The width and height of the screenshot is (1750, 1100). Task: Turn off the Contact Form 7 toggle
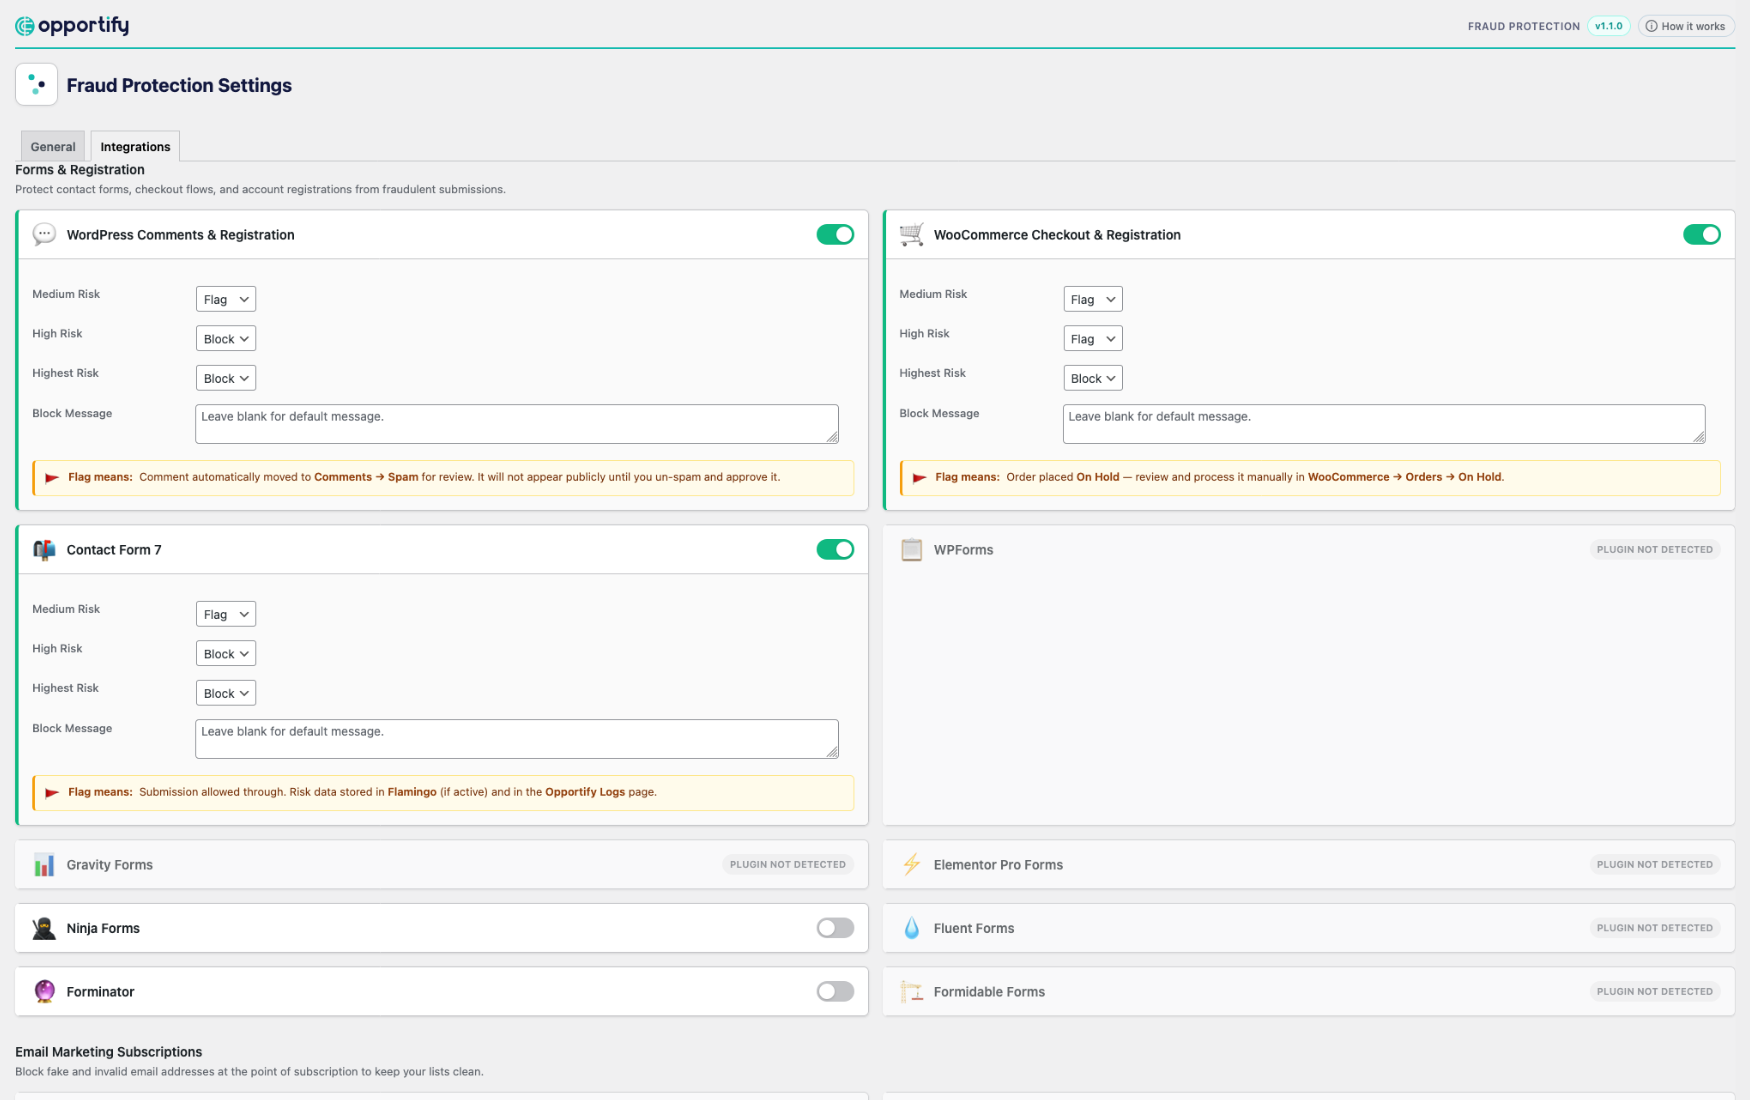coord(835,549)
